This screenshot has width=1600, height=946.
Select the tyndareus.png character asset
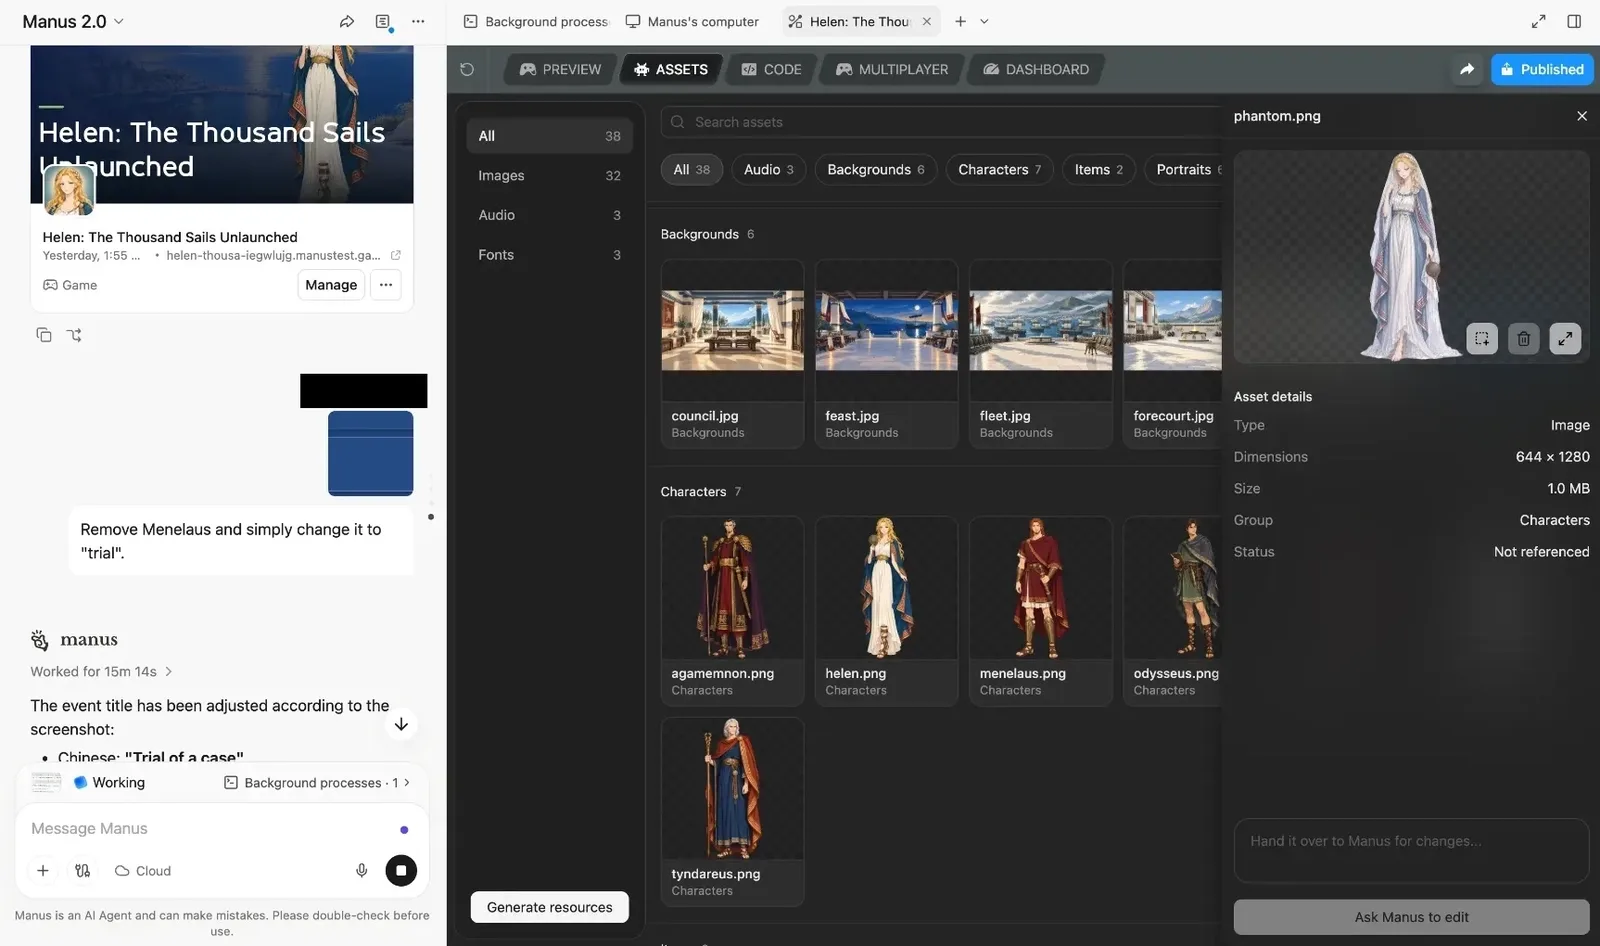tap(732, 811)
